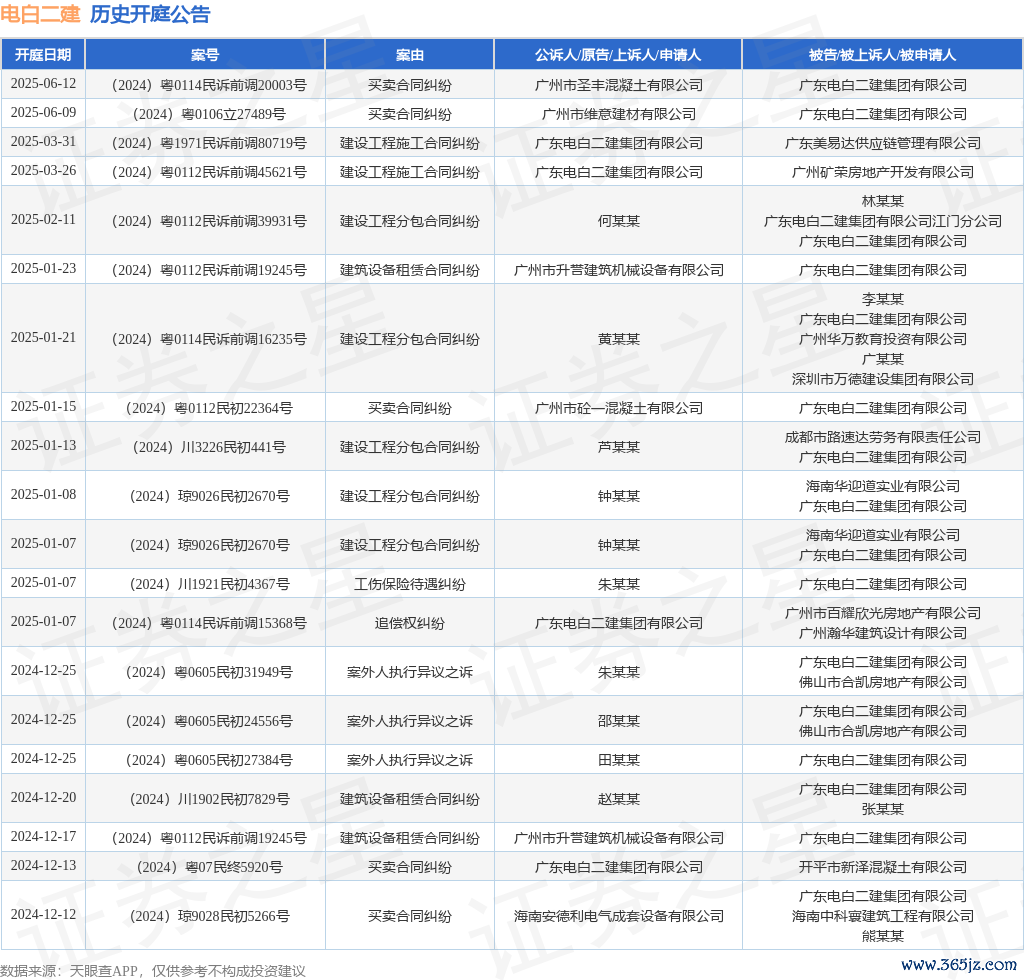Click defendant 张某某
Image resolution: width=1024 pixels, height=980 pixels.
coord(882,809)
